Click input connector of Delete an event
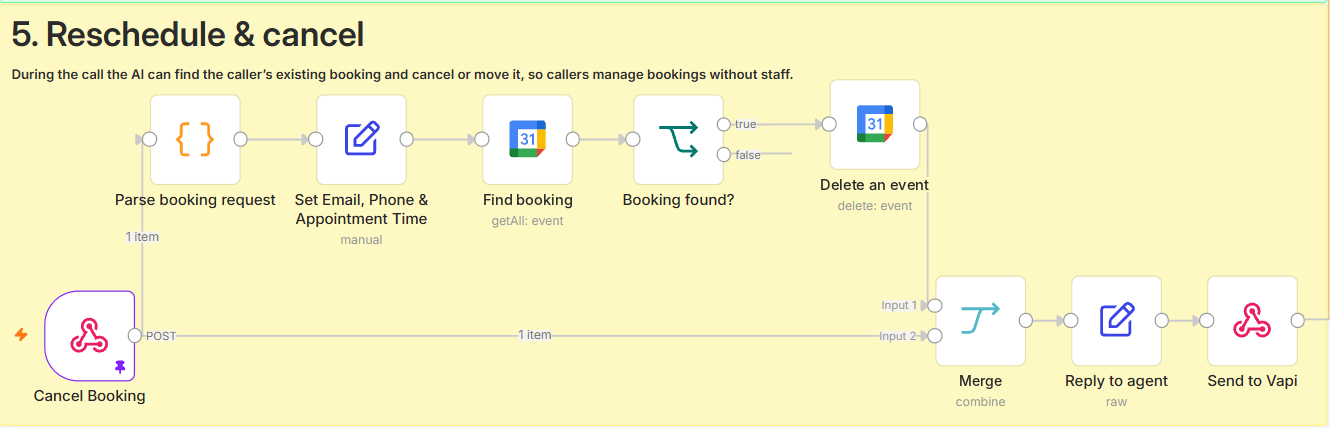 pos(829,124)
